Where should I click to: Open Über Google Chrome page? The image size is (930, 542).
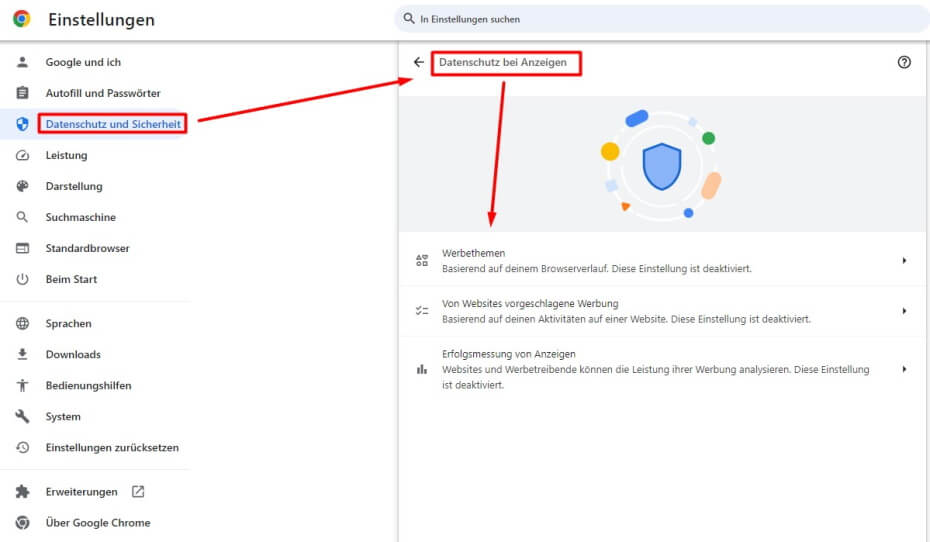click(98, 522)
